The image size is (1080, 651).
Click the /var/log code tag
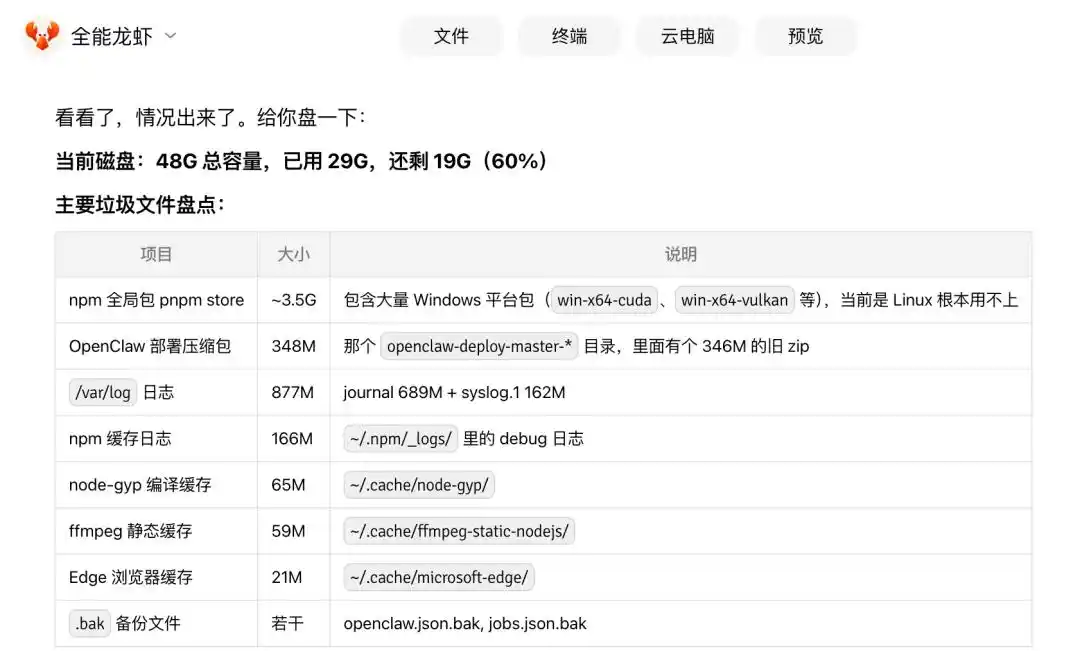pos(103,393)
